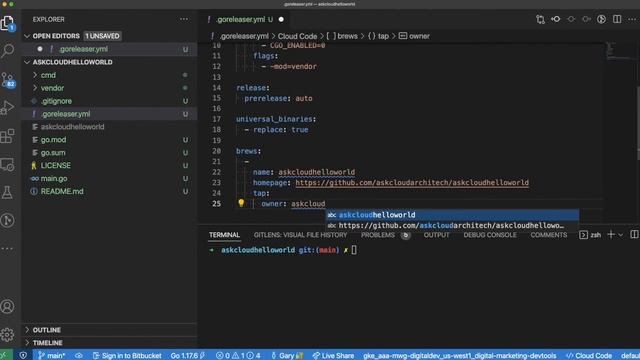
Task: Click Sign in to Bitbucket
Action: click(x=127, y=356)
